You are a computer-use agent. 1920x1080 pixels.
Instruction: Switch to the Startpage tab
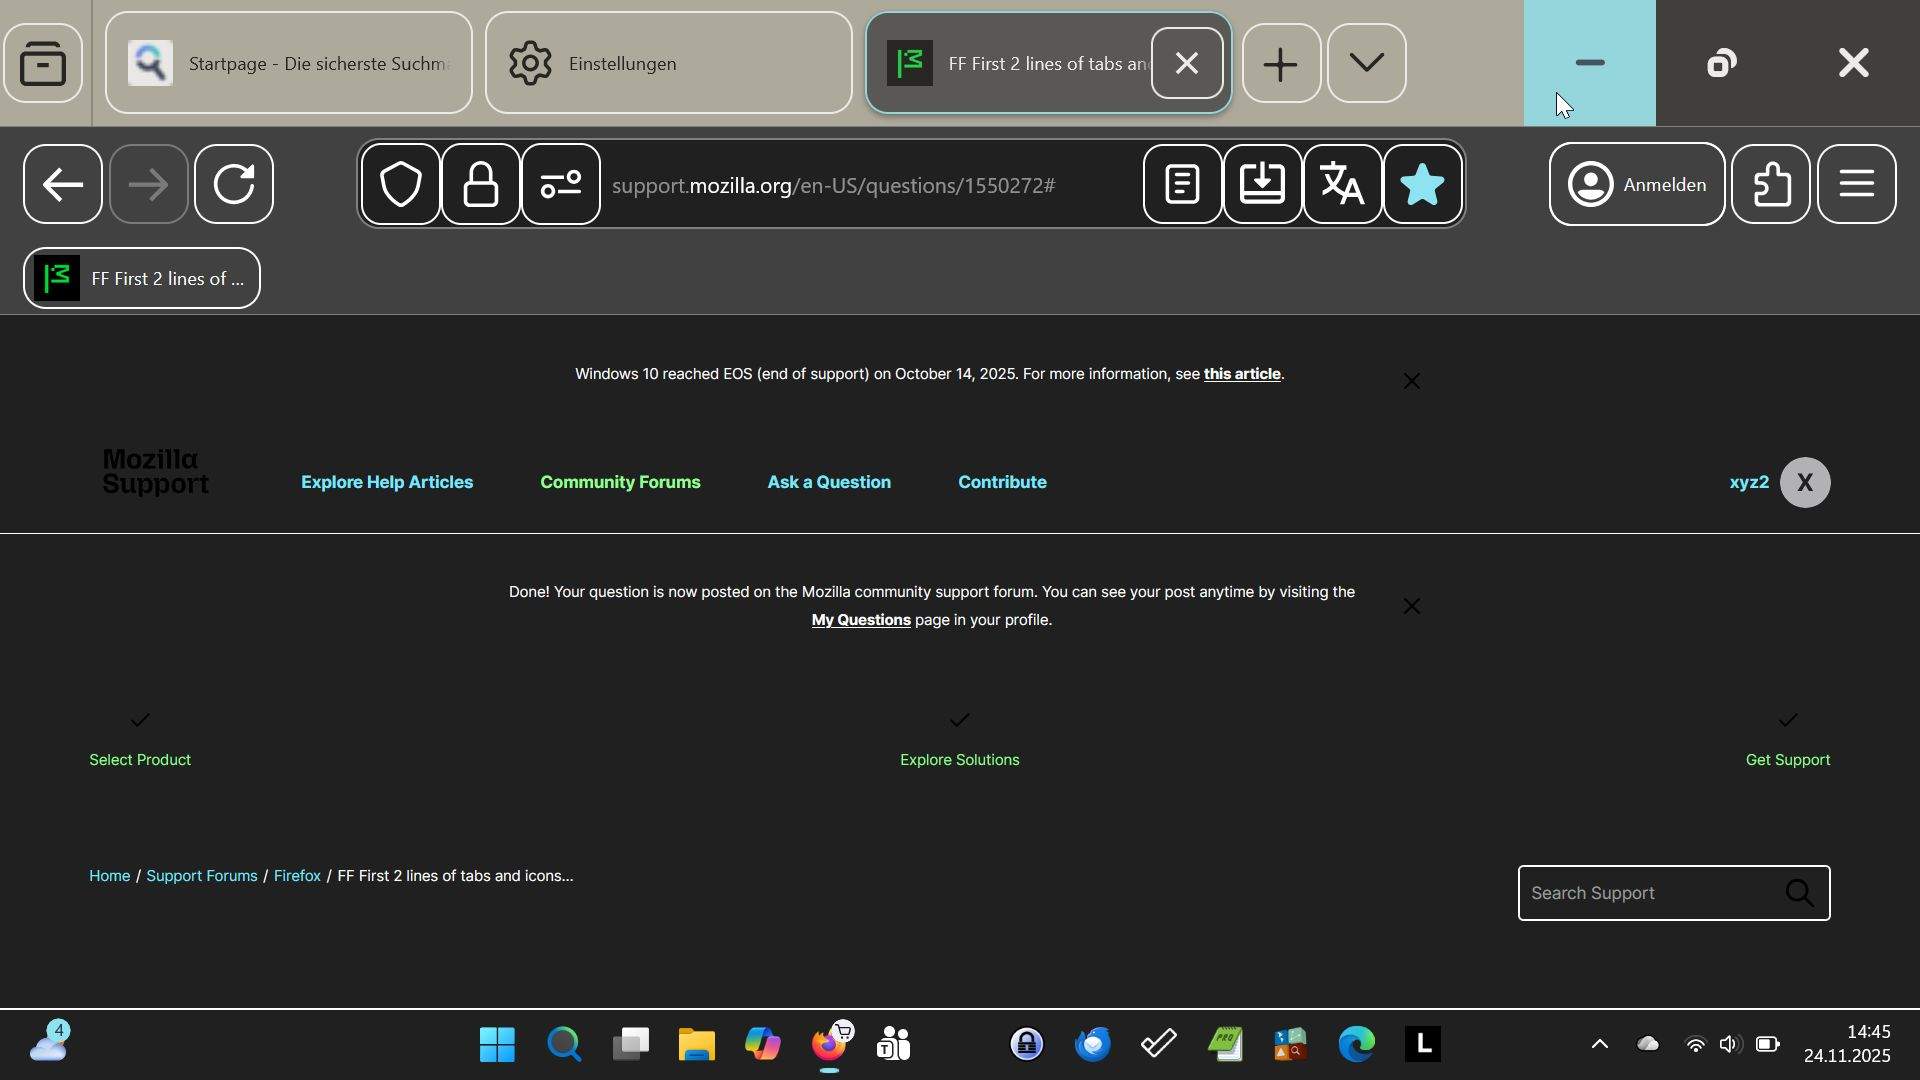[x=288, y=64]
